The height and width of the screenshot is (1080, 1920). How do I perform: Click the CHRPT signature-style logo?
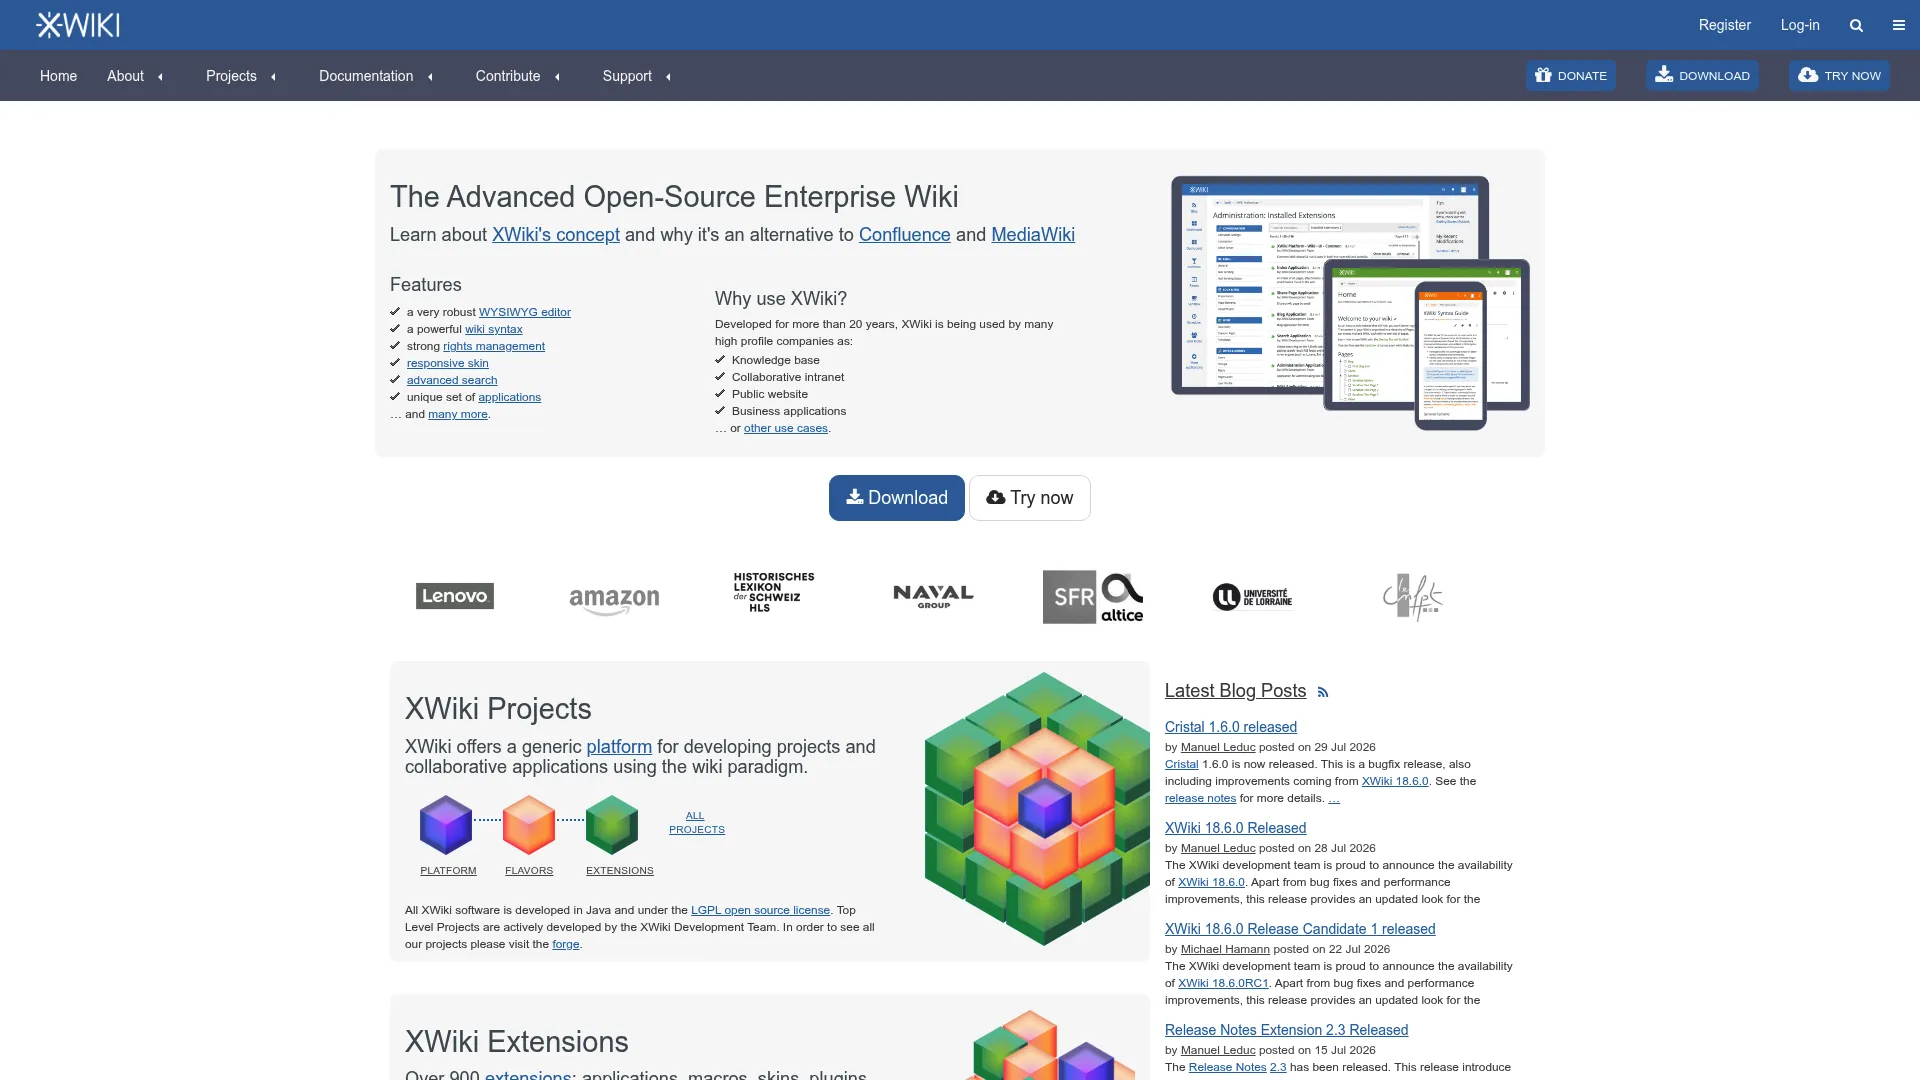click(1413, 597)
